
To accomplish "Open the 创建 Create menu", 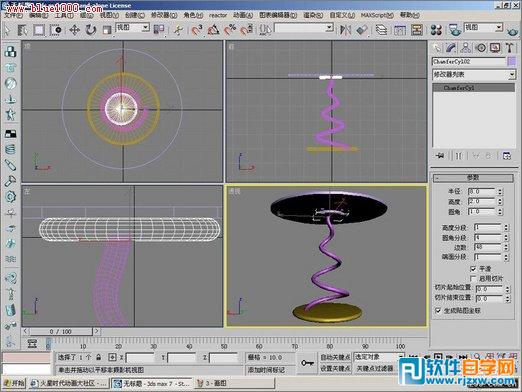I will click(135, 15).
